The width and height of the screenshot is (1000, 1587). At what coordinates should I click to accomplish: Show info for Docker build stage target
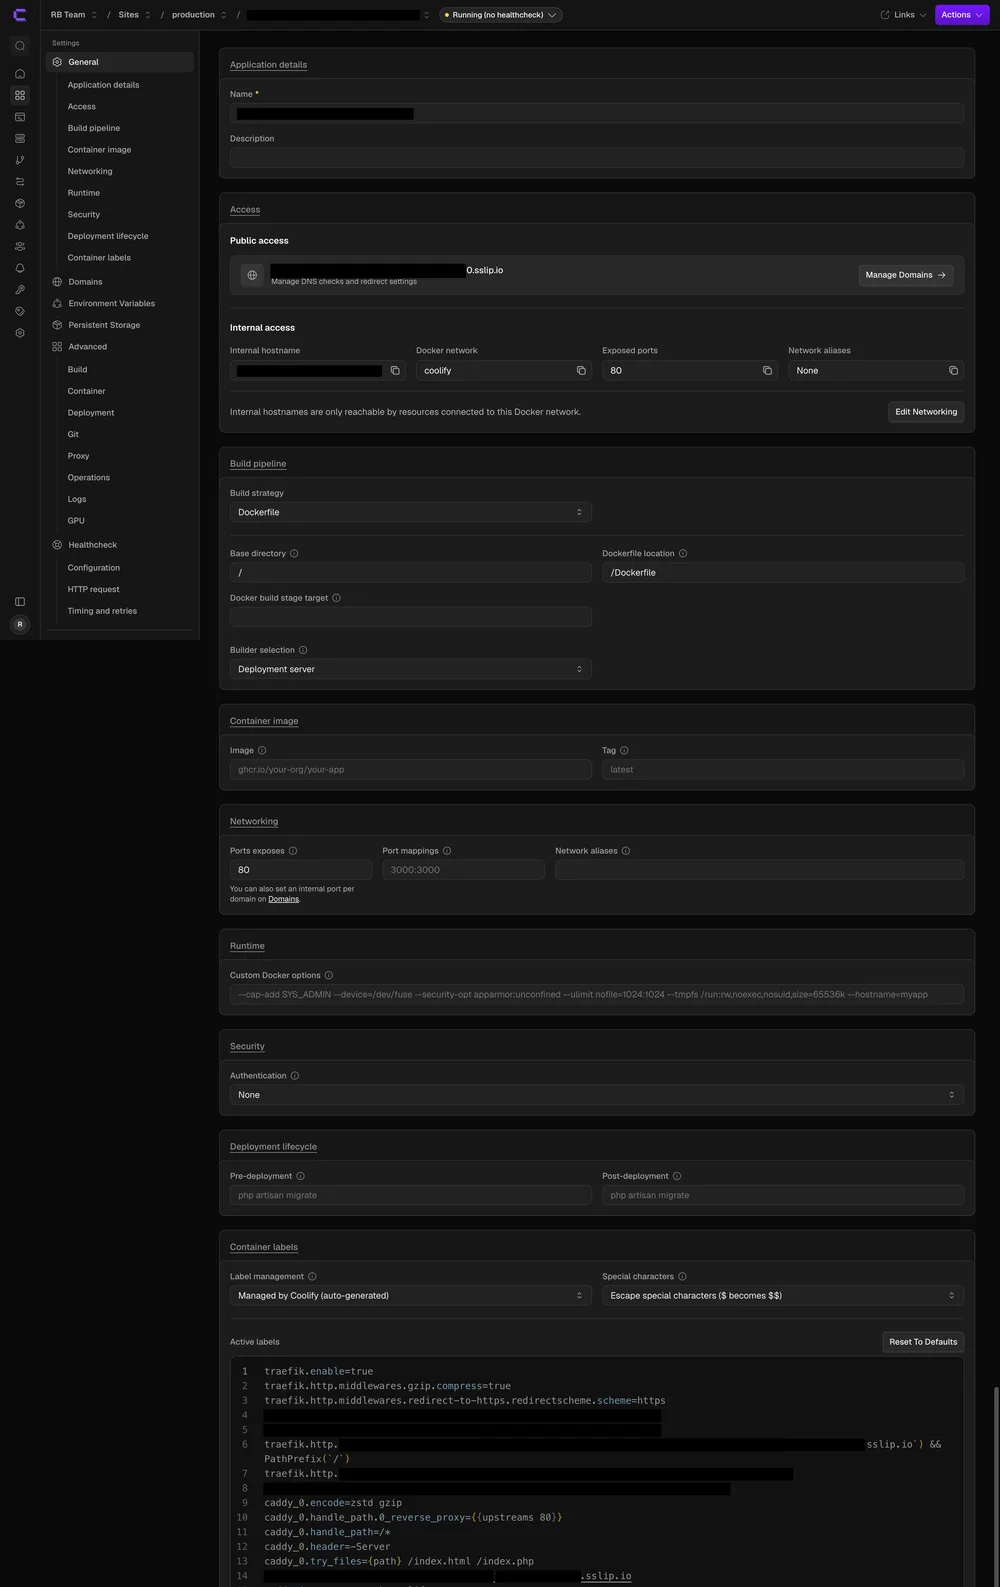[336, 598]
